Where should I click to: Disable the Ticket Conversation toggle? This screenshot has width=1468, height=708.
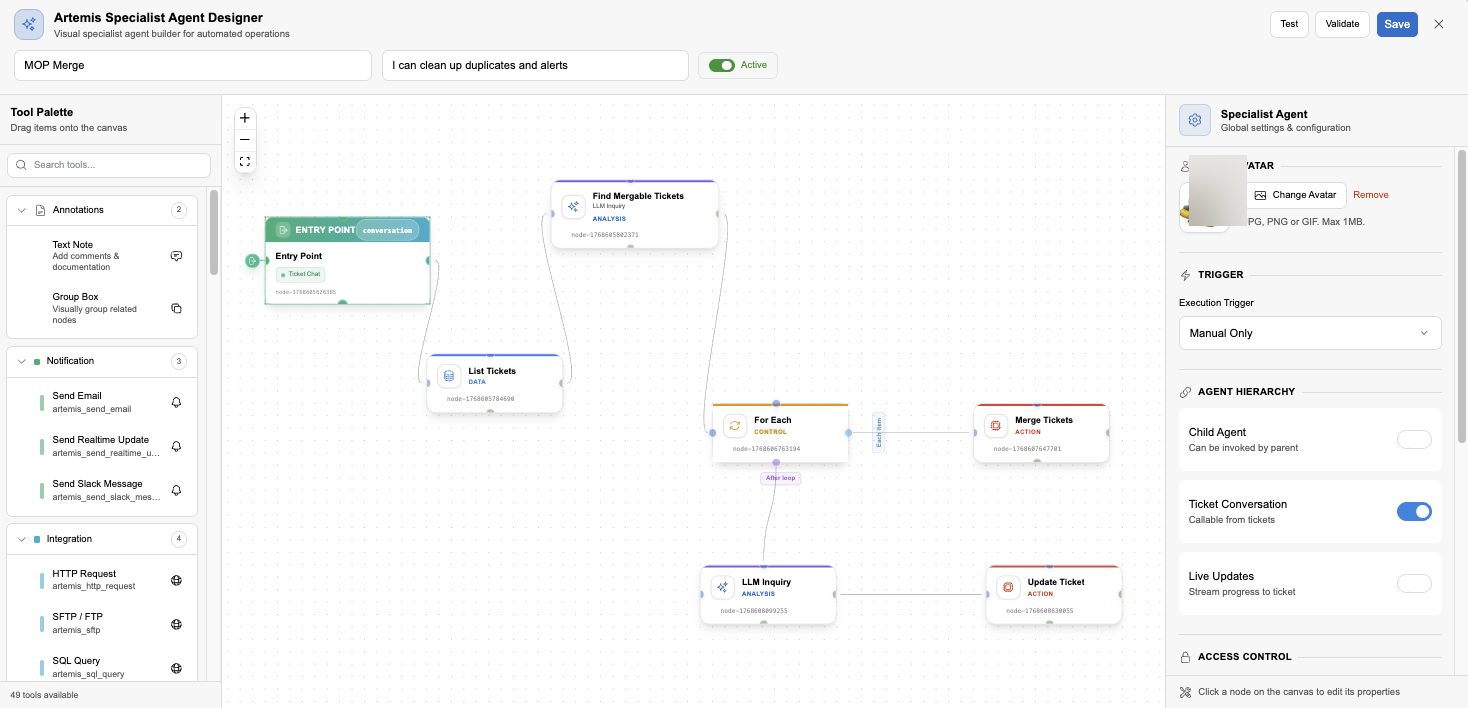point(1414,511)
